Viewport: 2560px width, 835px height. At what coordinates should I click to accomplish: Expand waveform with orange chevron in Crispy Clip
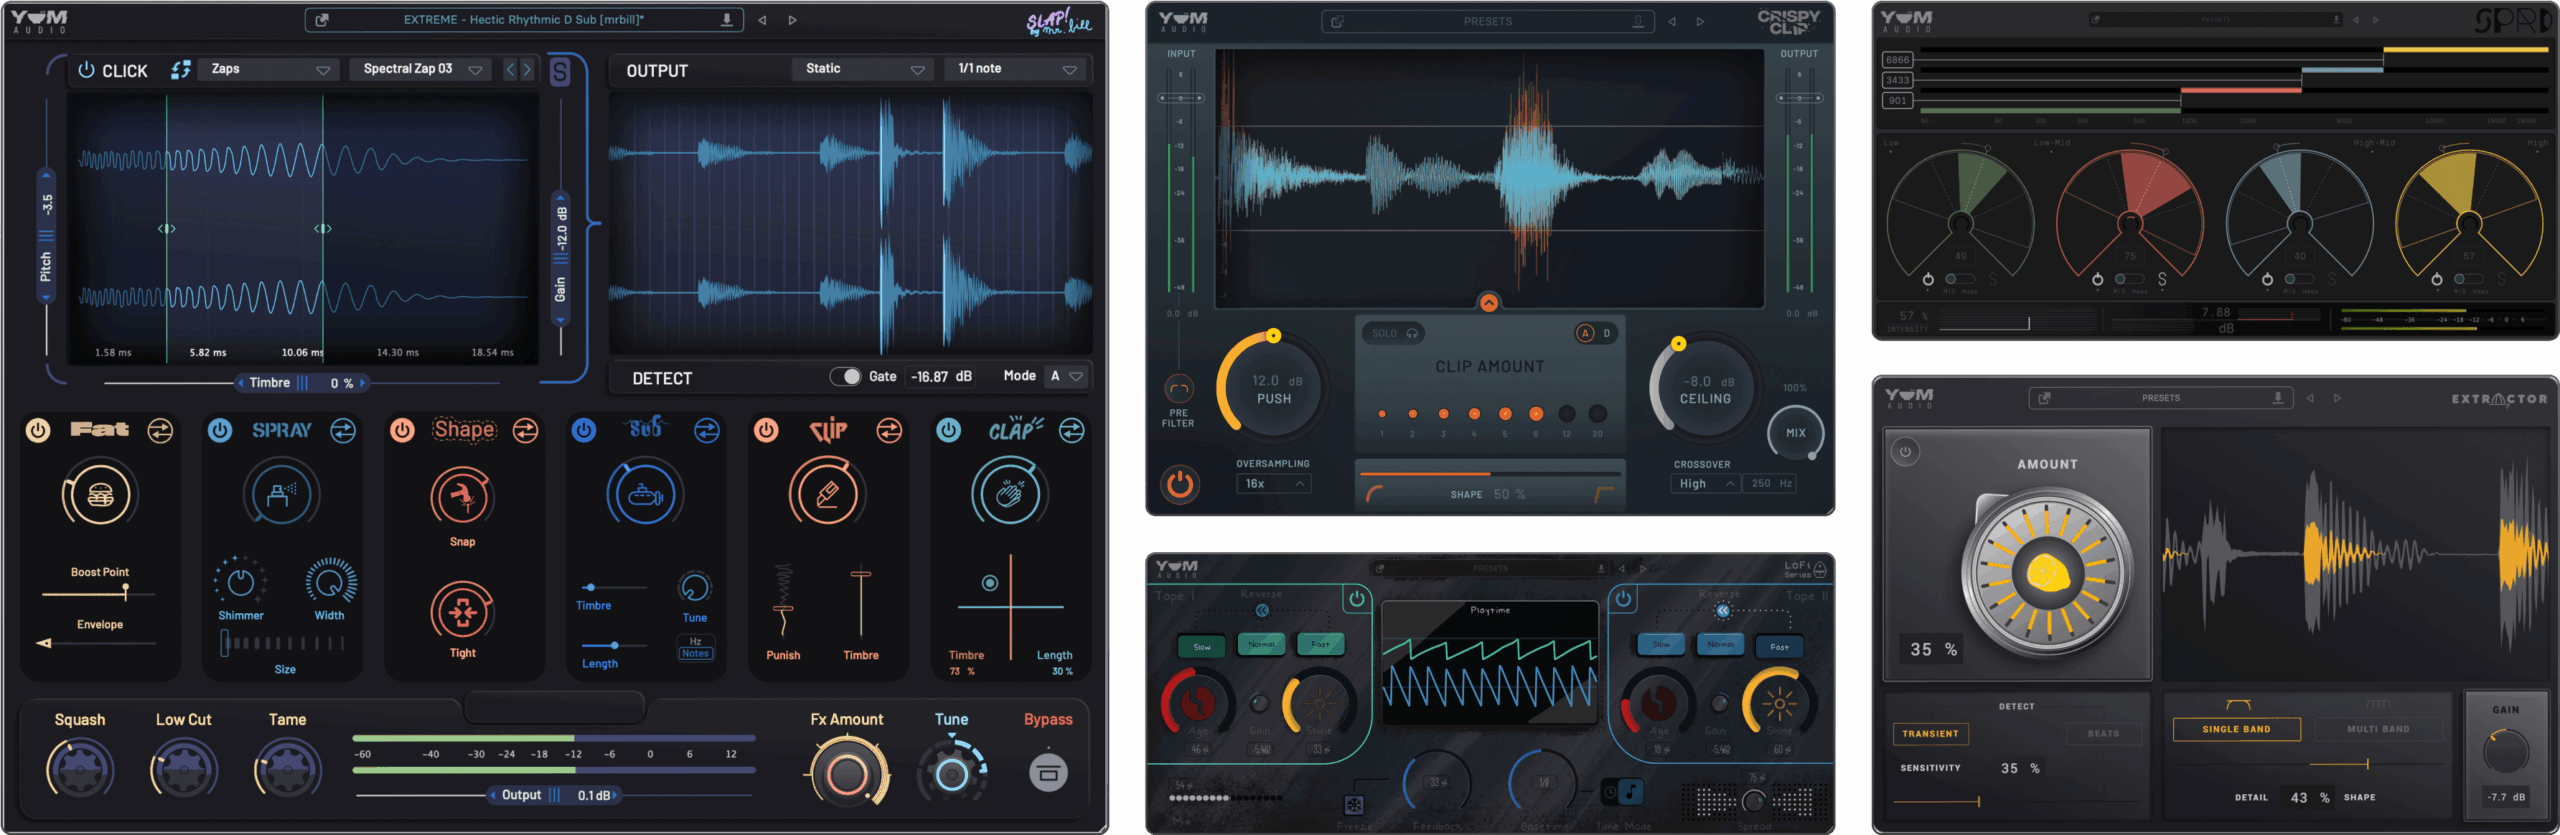coord(1489,303)
